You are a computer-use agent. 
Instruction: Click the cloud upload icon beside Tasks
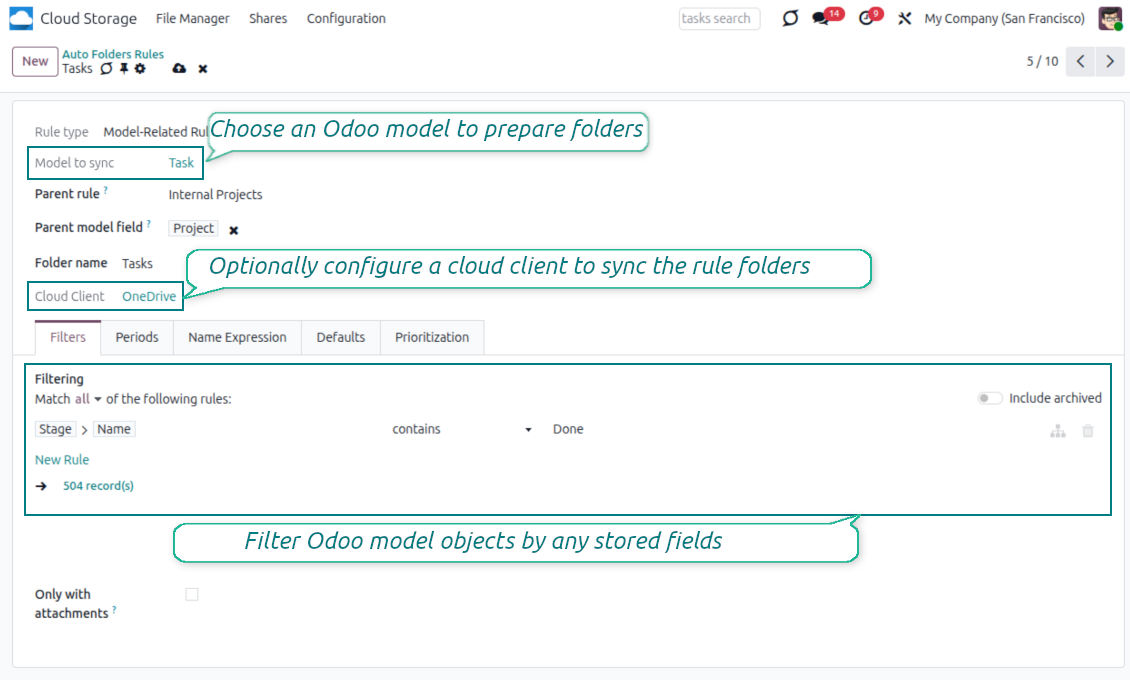pos(179,69)
